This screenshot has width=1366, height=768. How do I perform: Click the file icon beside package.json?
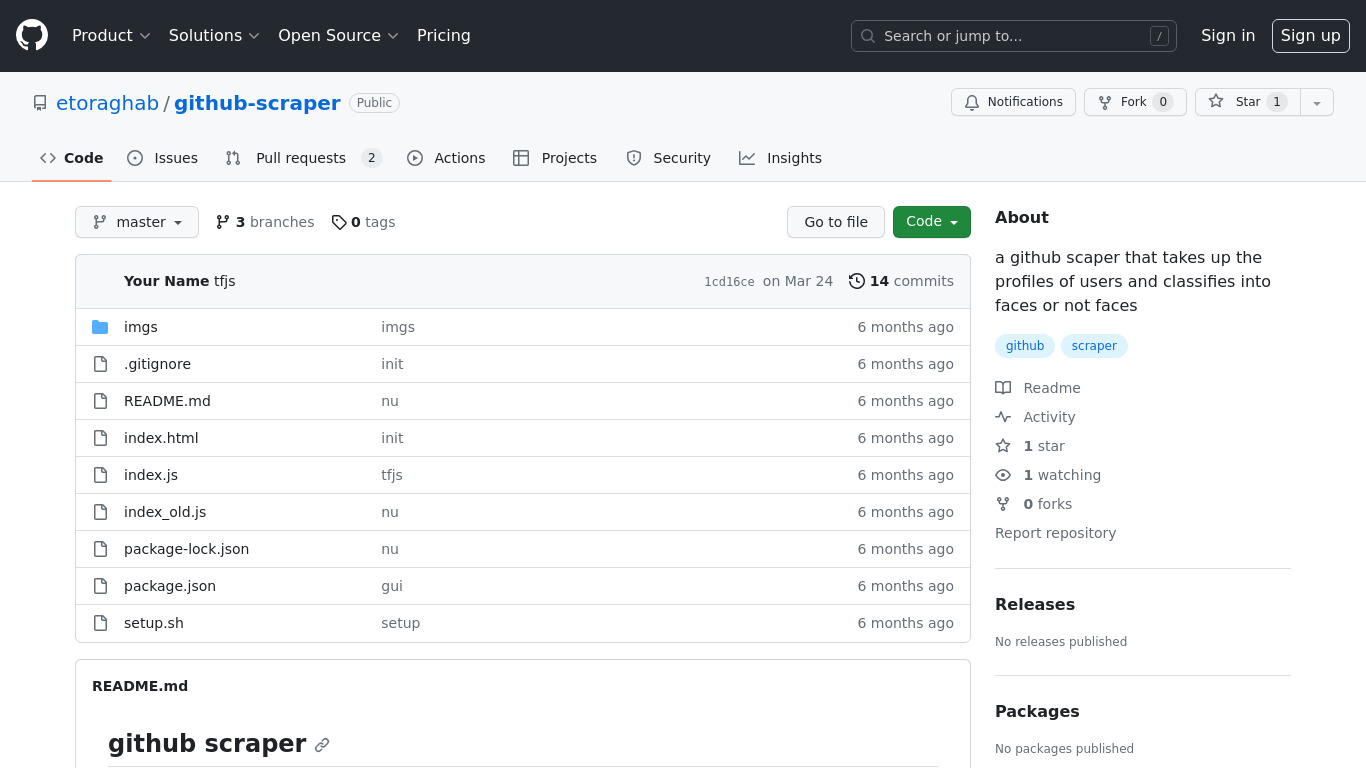[100, 586]
